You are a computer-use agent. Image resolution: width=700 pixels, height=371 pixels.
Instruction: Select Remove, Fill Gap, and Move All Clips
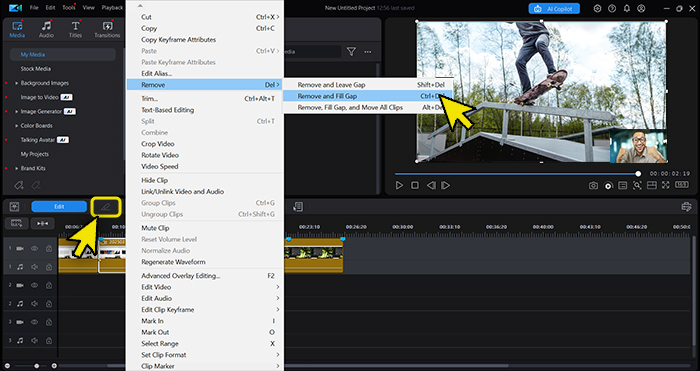point(368,108)
